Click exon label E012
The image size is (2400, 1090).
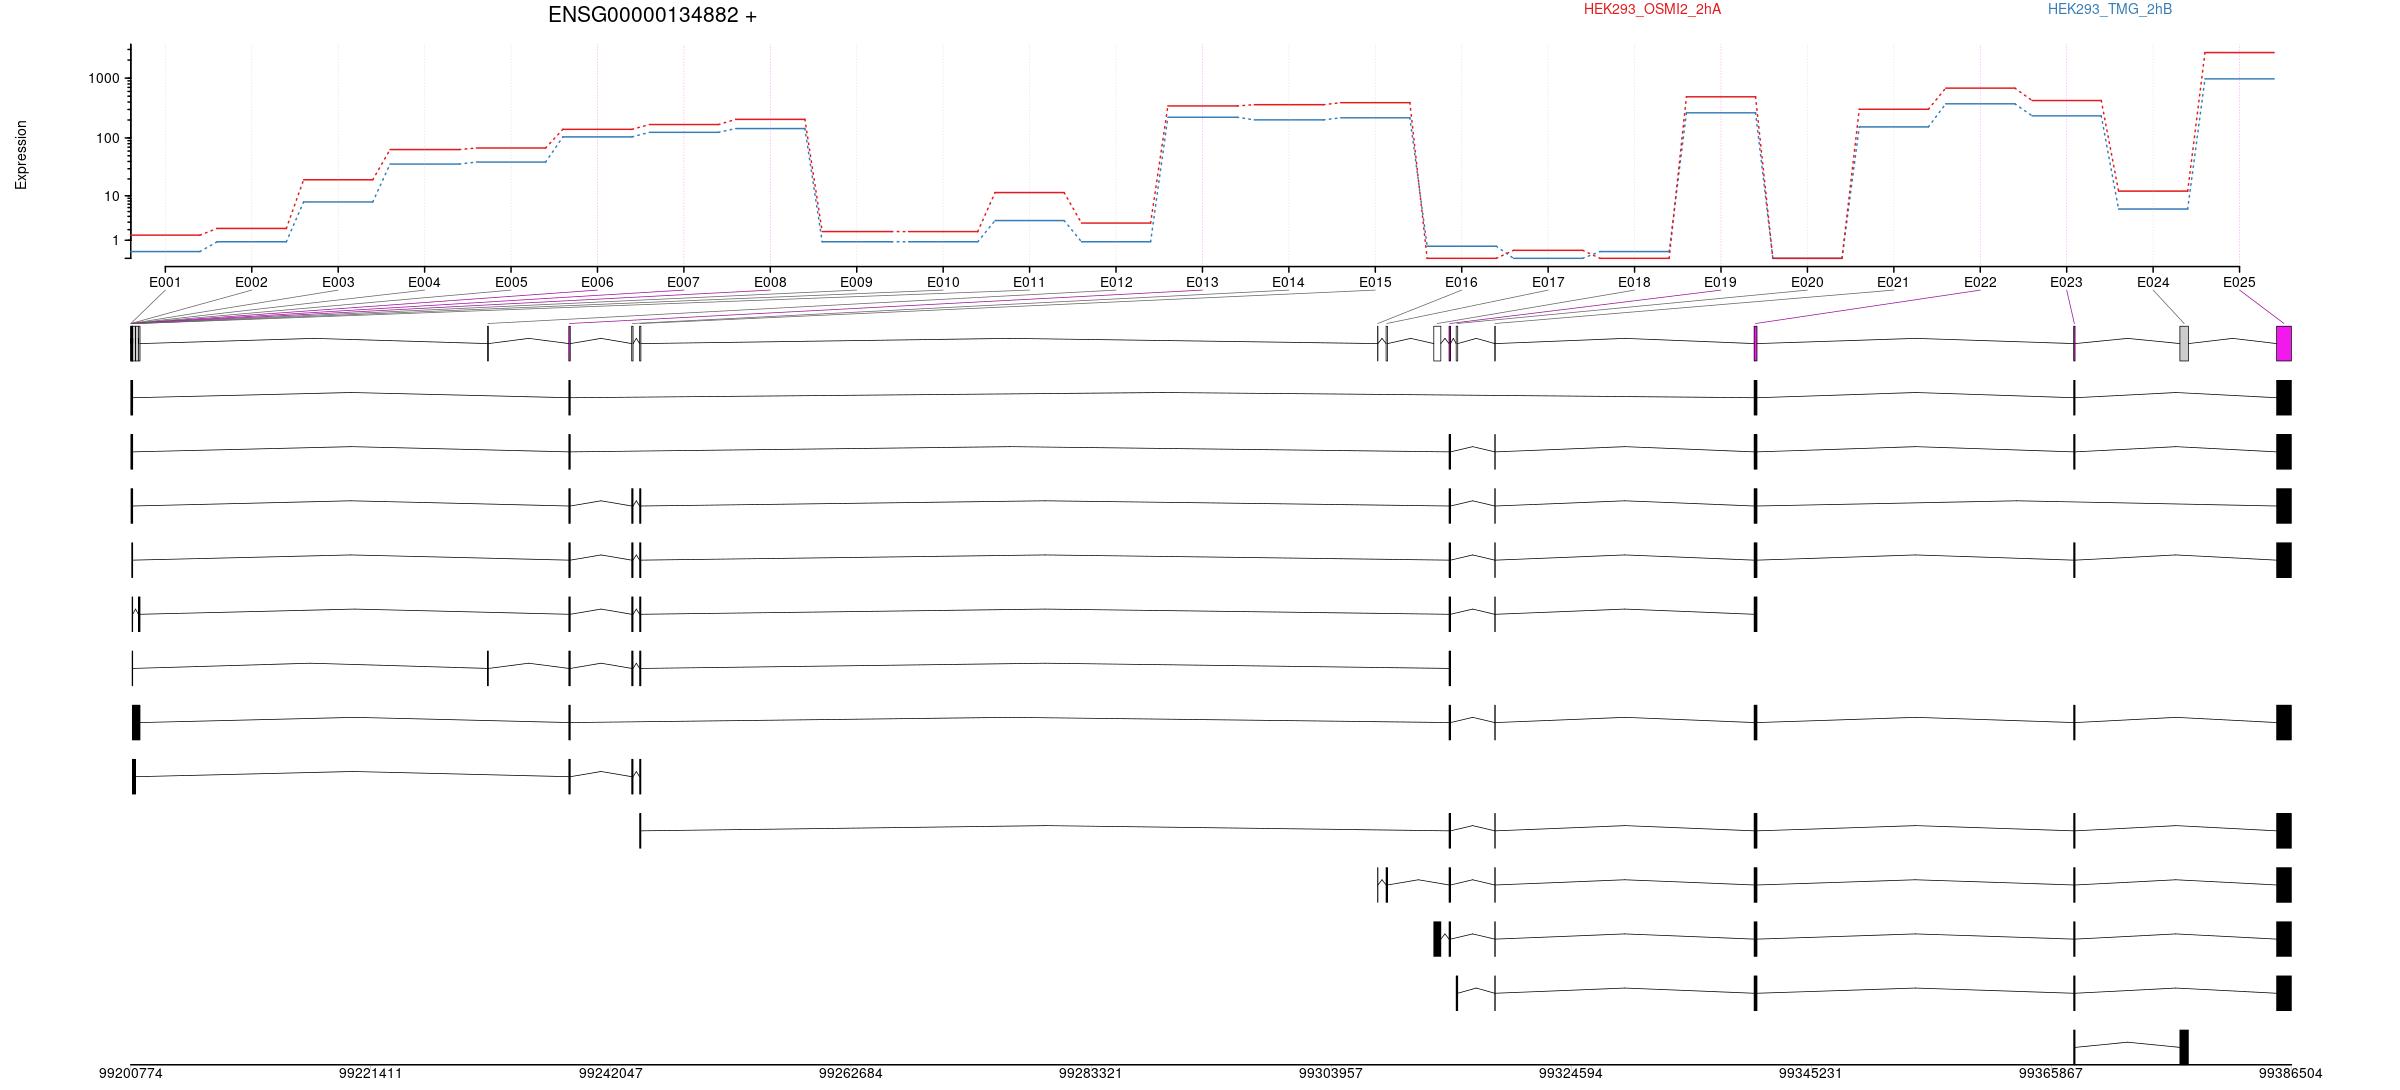[1116, 282]
